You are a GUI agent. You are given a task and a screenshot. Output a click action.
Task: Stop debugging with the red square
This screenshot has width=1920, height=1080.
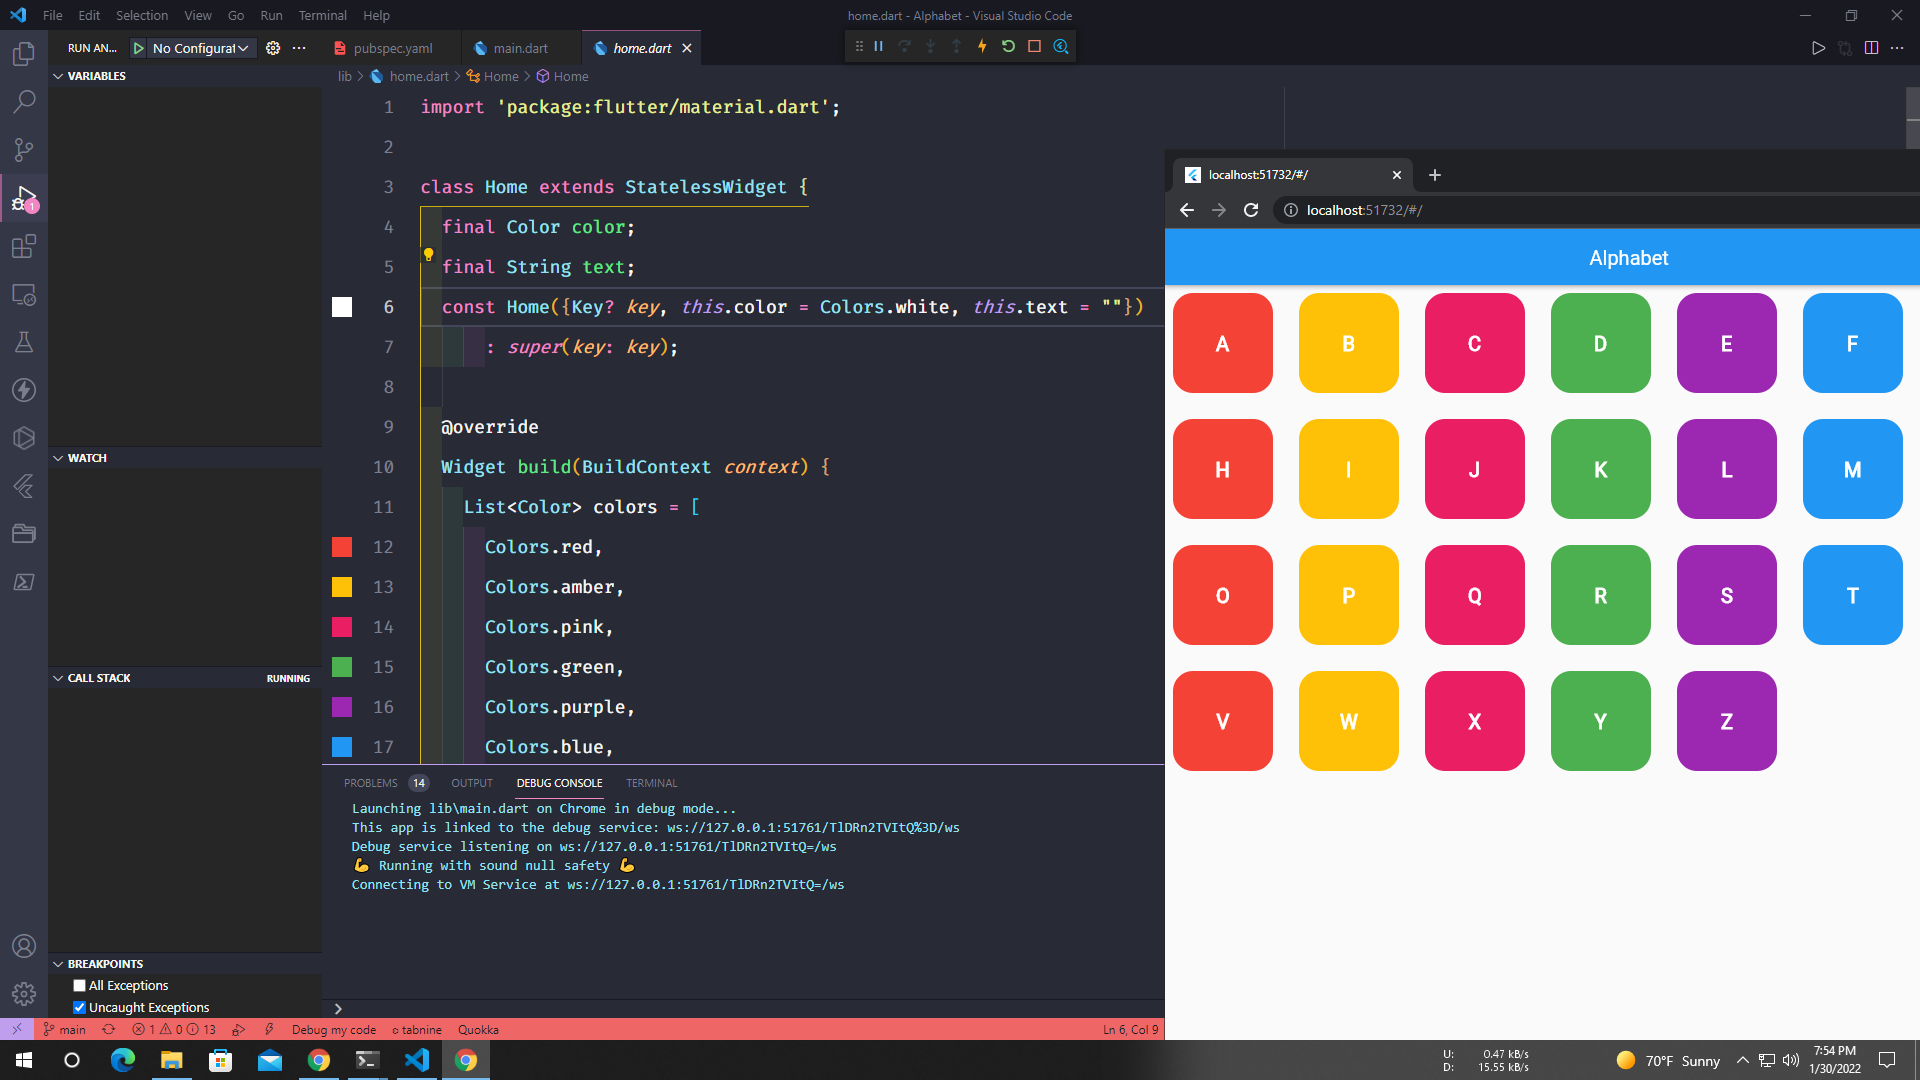coord(1035,47)
